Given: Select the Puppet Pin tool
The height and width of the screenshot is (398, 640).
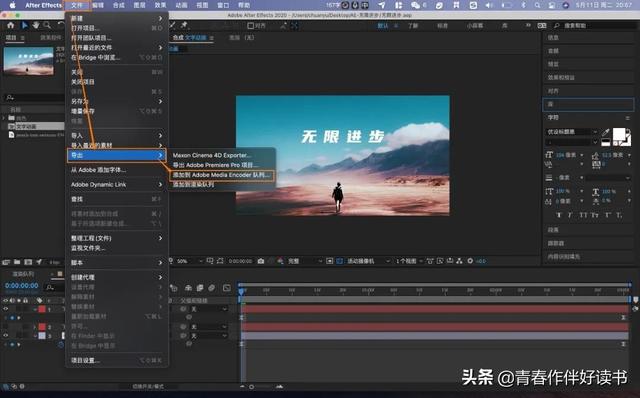Looking at the screenshot, I should pyautogui.click(x=184, y=25).
